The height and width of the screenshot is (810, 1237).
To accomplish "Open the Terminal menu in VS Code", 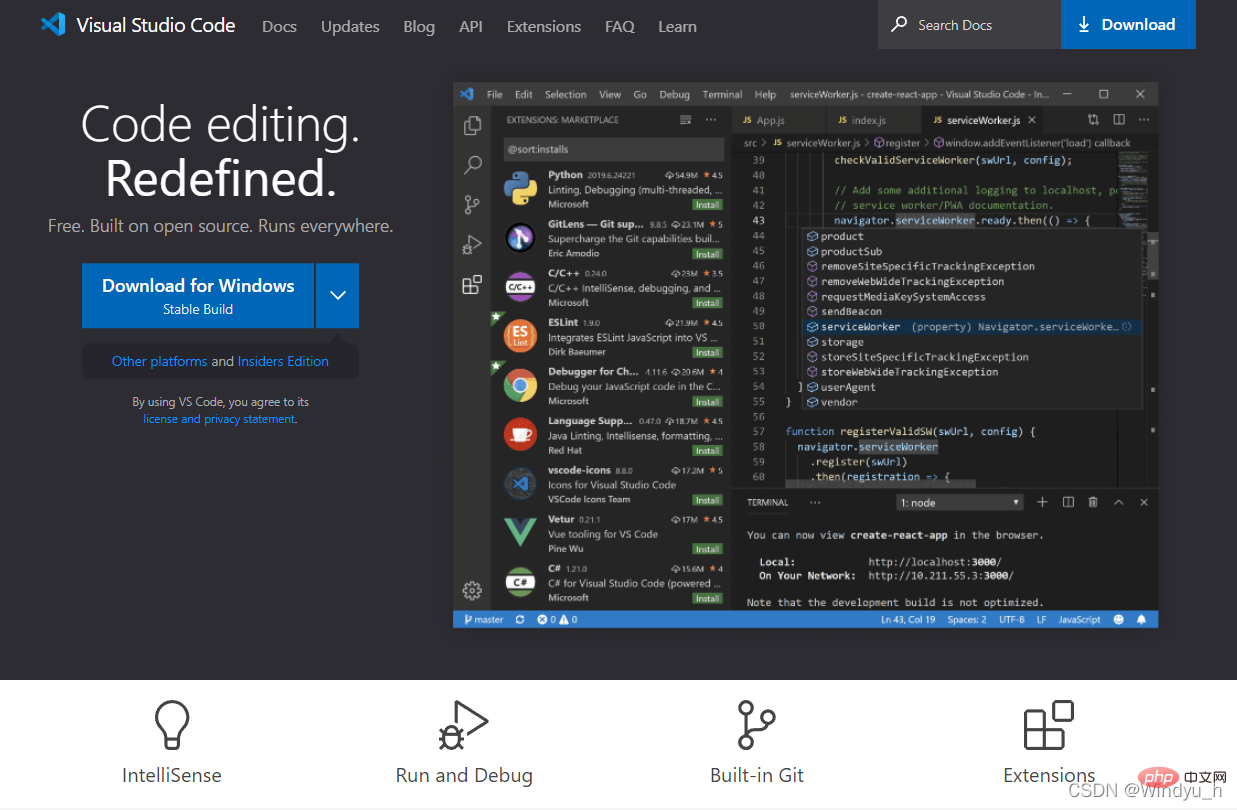I will point(722,95).
